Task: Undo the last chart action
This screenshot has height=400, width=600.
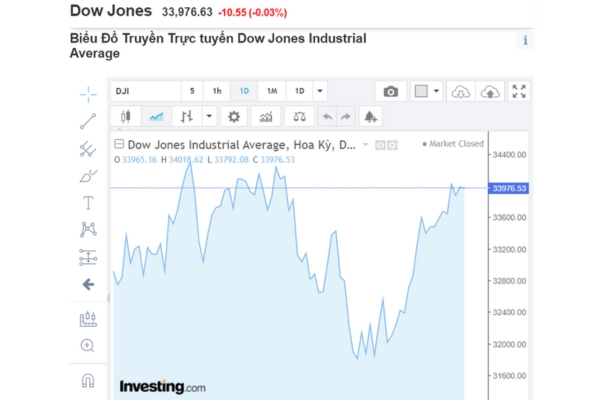Action: [326, 116]
